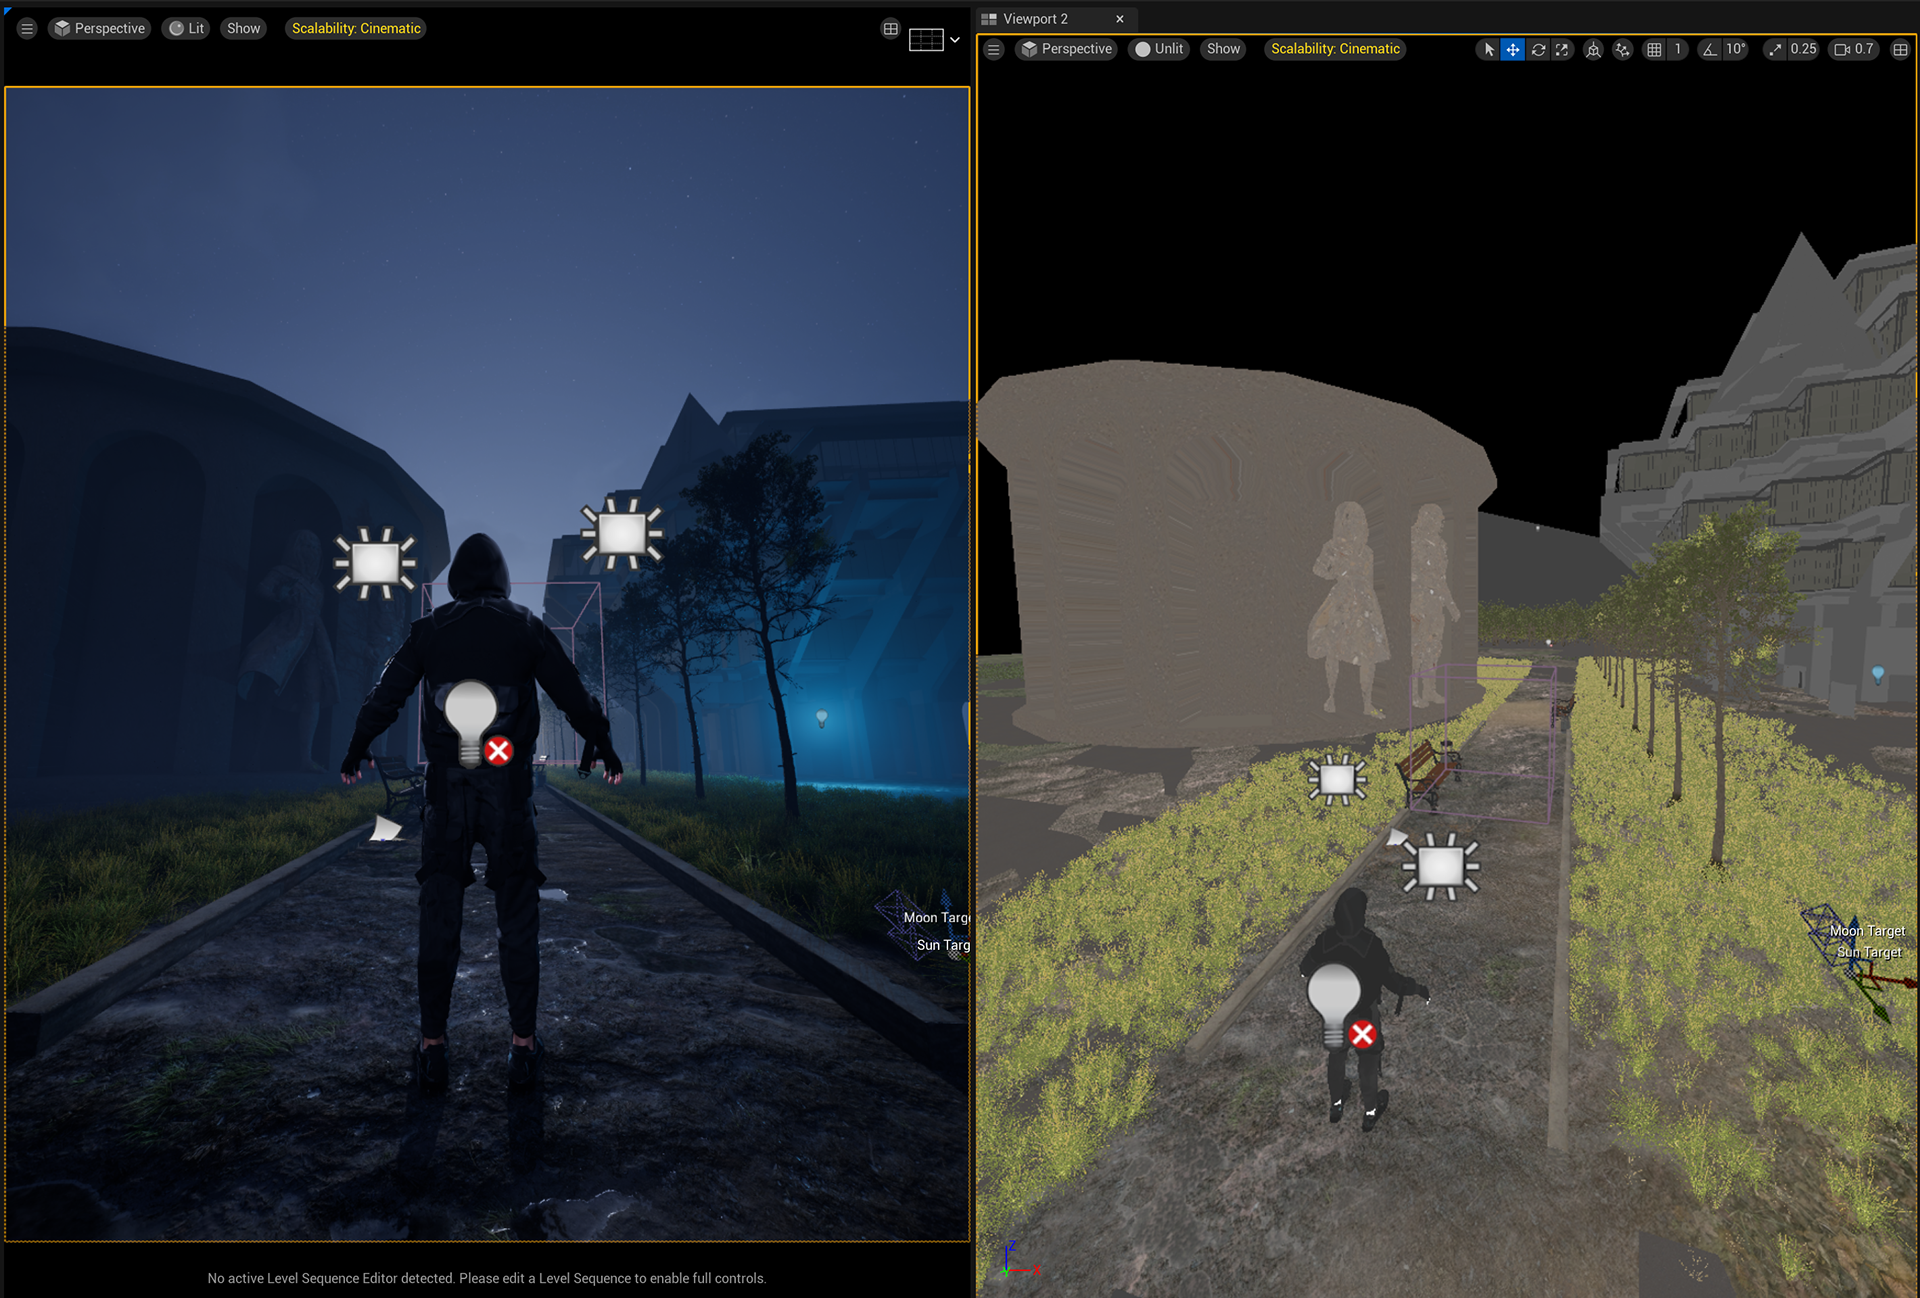
Task: Click Lit view mode button in left viewport
Action: click(186, 28)
